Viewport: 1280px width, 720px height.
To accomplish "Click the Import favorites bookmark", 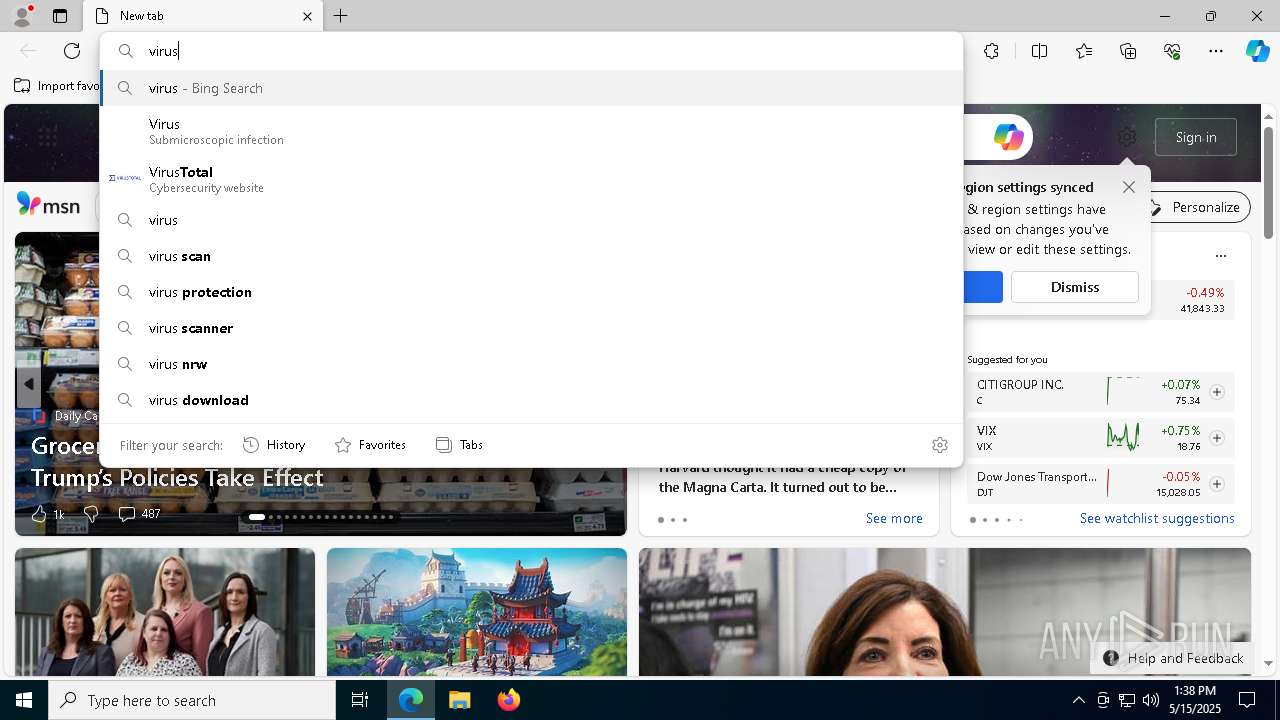I will [57, 86].
